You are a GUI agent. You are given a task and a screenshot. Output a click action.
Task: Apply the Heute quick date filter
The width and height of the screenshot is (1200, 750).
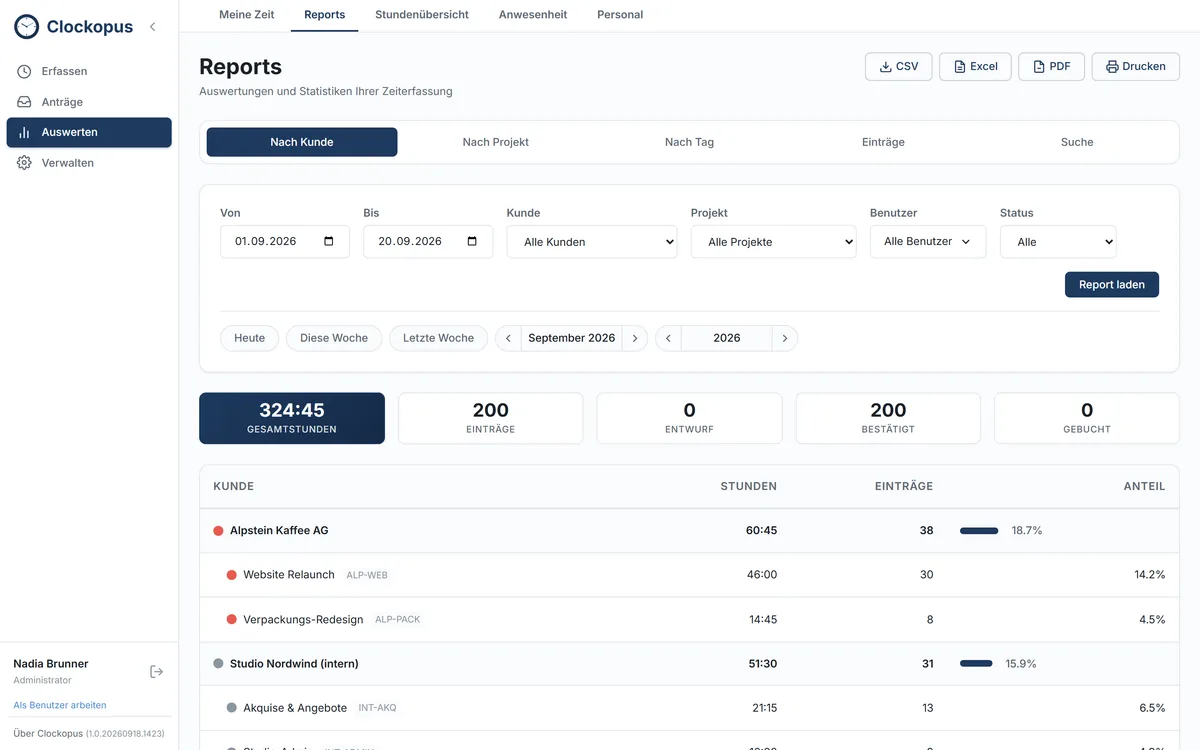click(x=250, y=338)
